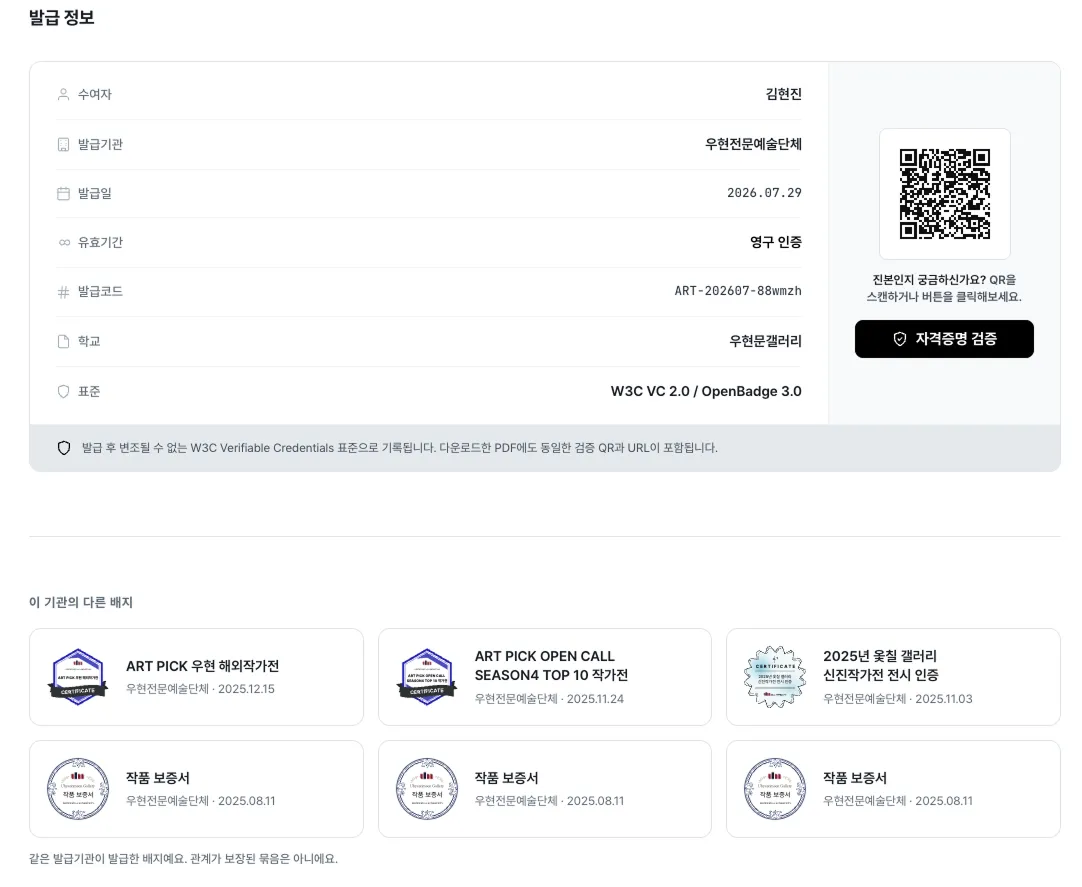The image size is (1082, 887).
Task: Click the date 2025.12.15 on 우현 해외작가전 card
Action: coord(246,689)
